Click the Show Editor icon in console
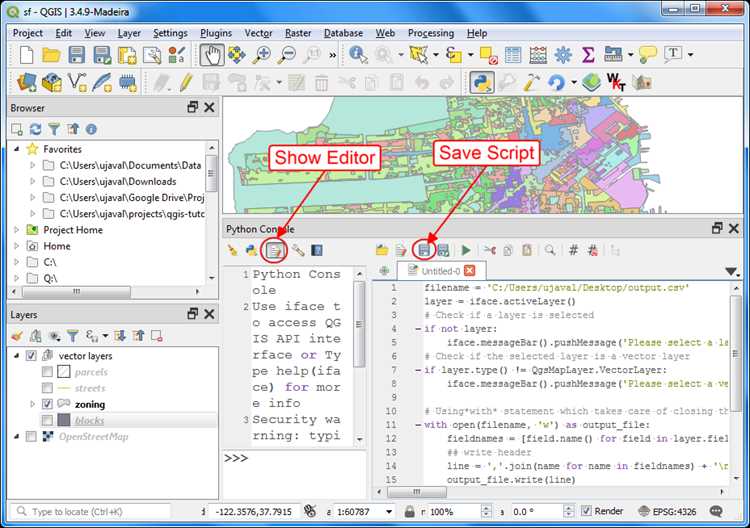 tap(275, 250)
